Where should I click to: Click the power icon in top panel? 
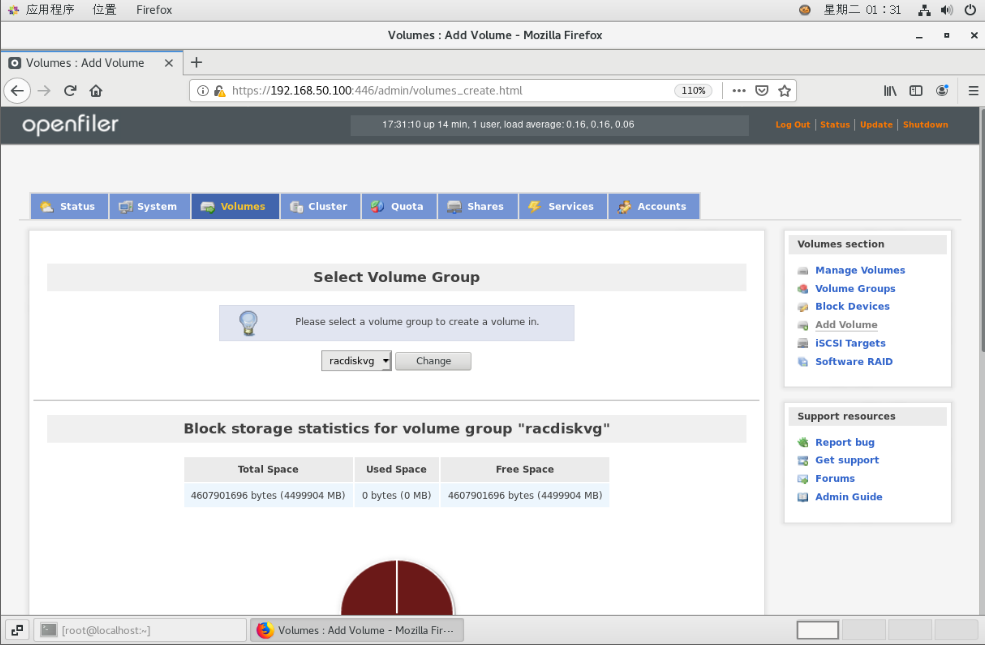970,10
